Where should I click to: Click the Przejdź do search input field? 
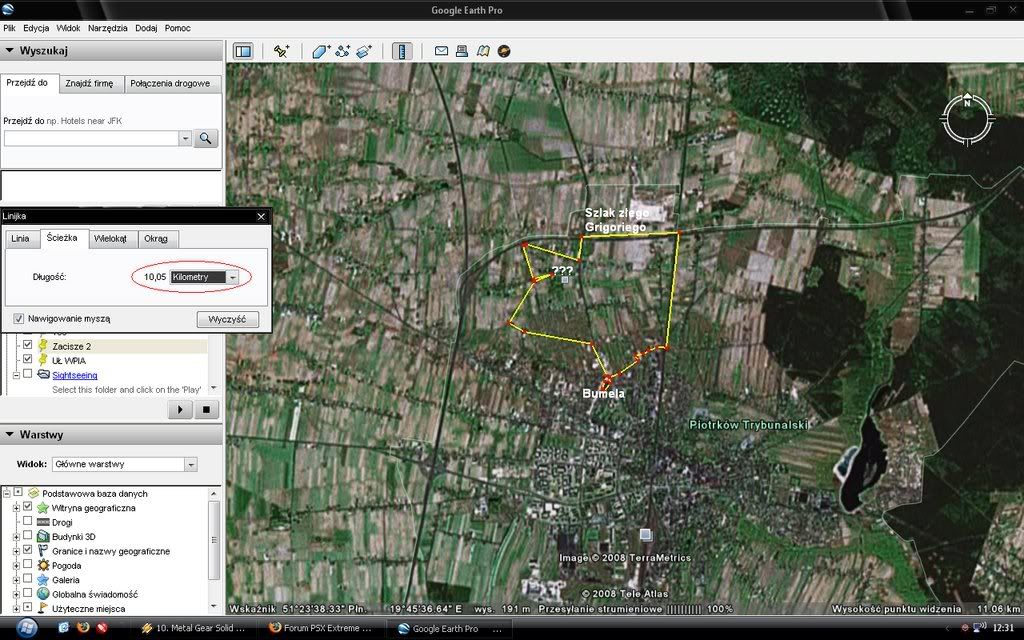click(x=91, y=138)
